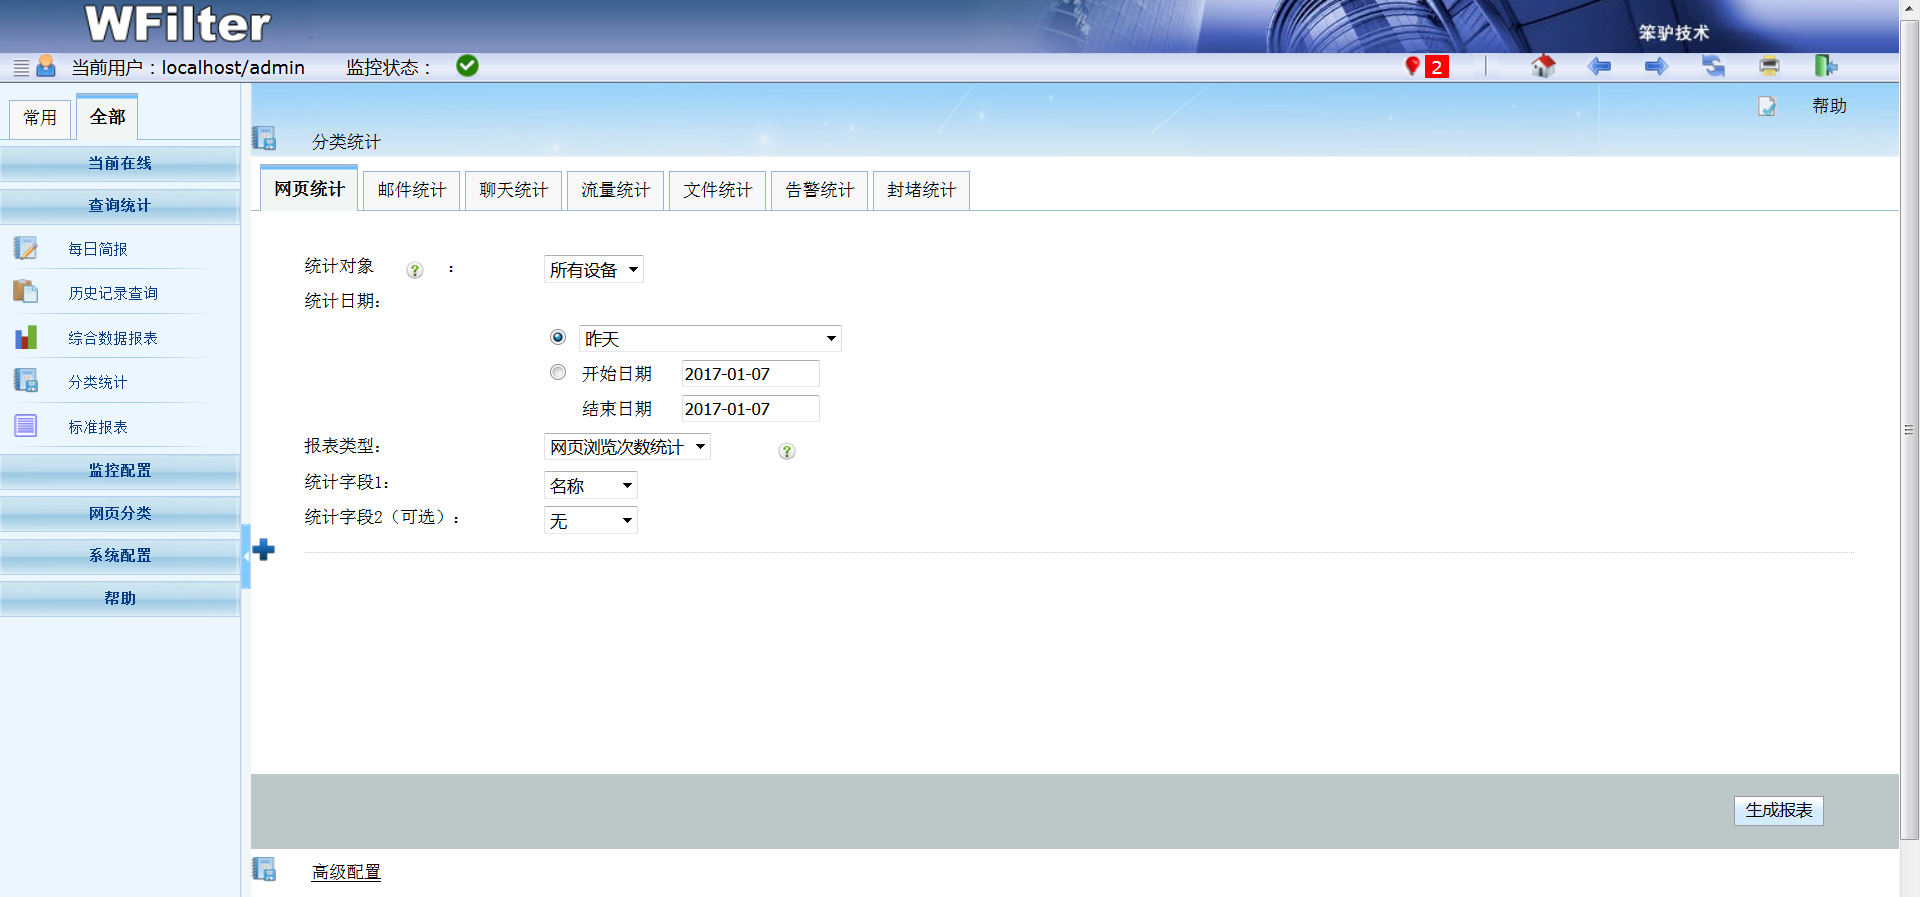Click the logout door icon
The width and height of the screenshot is (1920, 897).
click(x=1825, y=67)
